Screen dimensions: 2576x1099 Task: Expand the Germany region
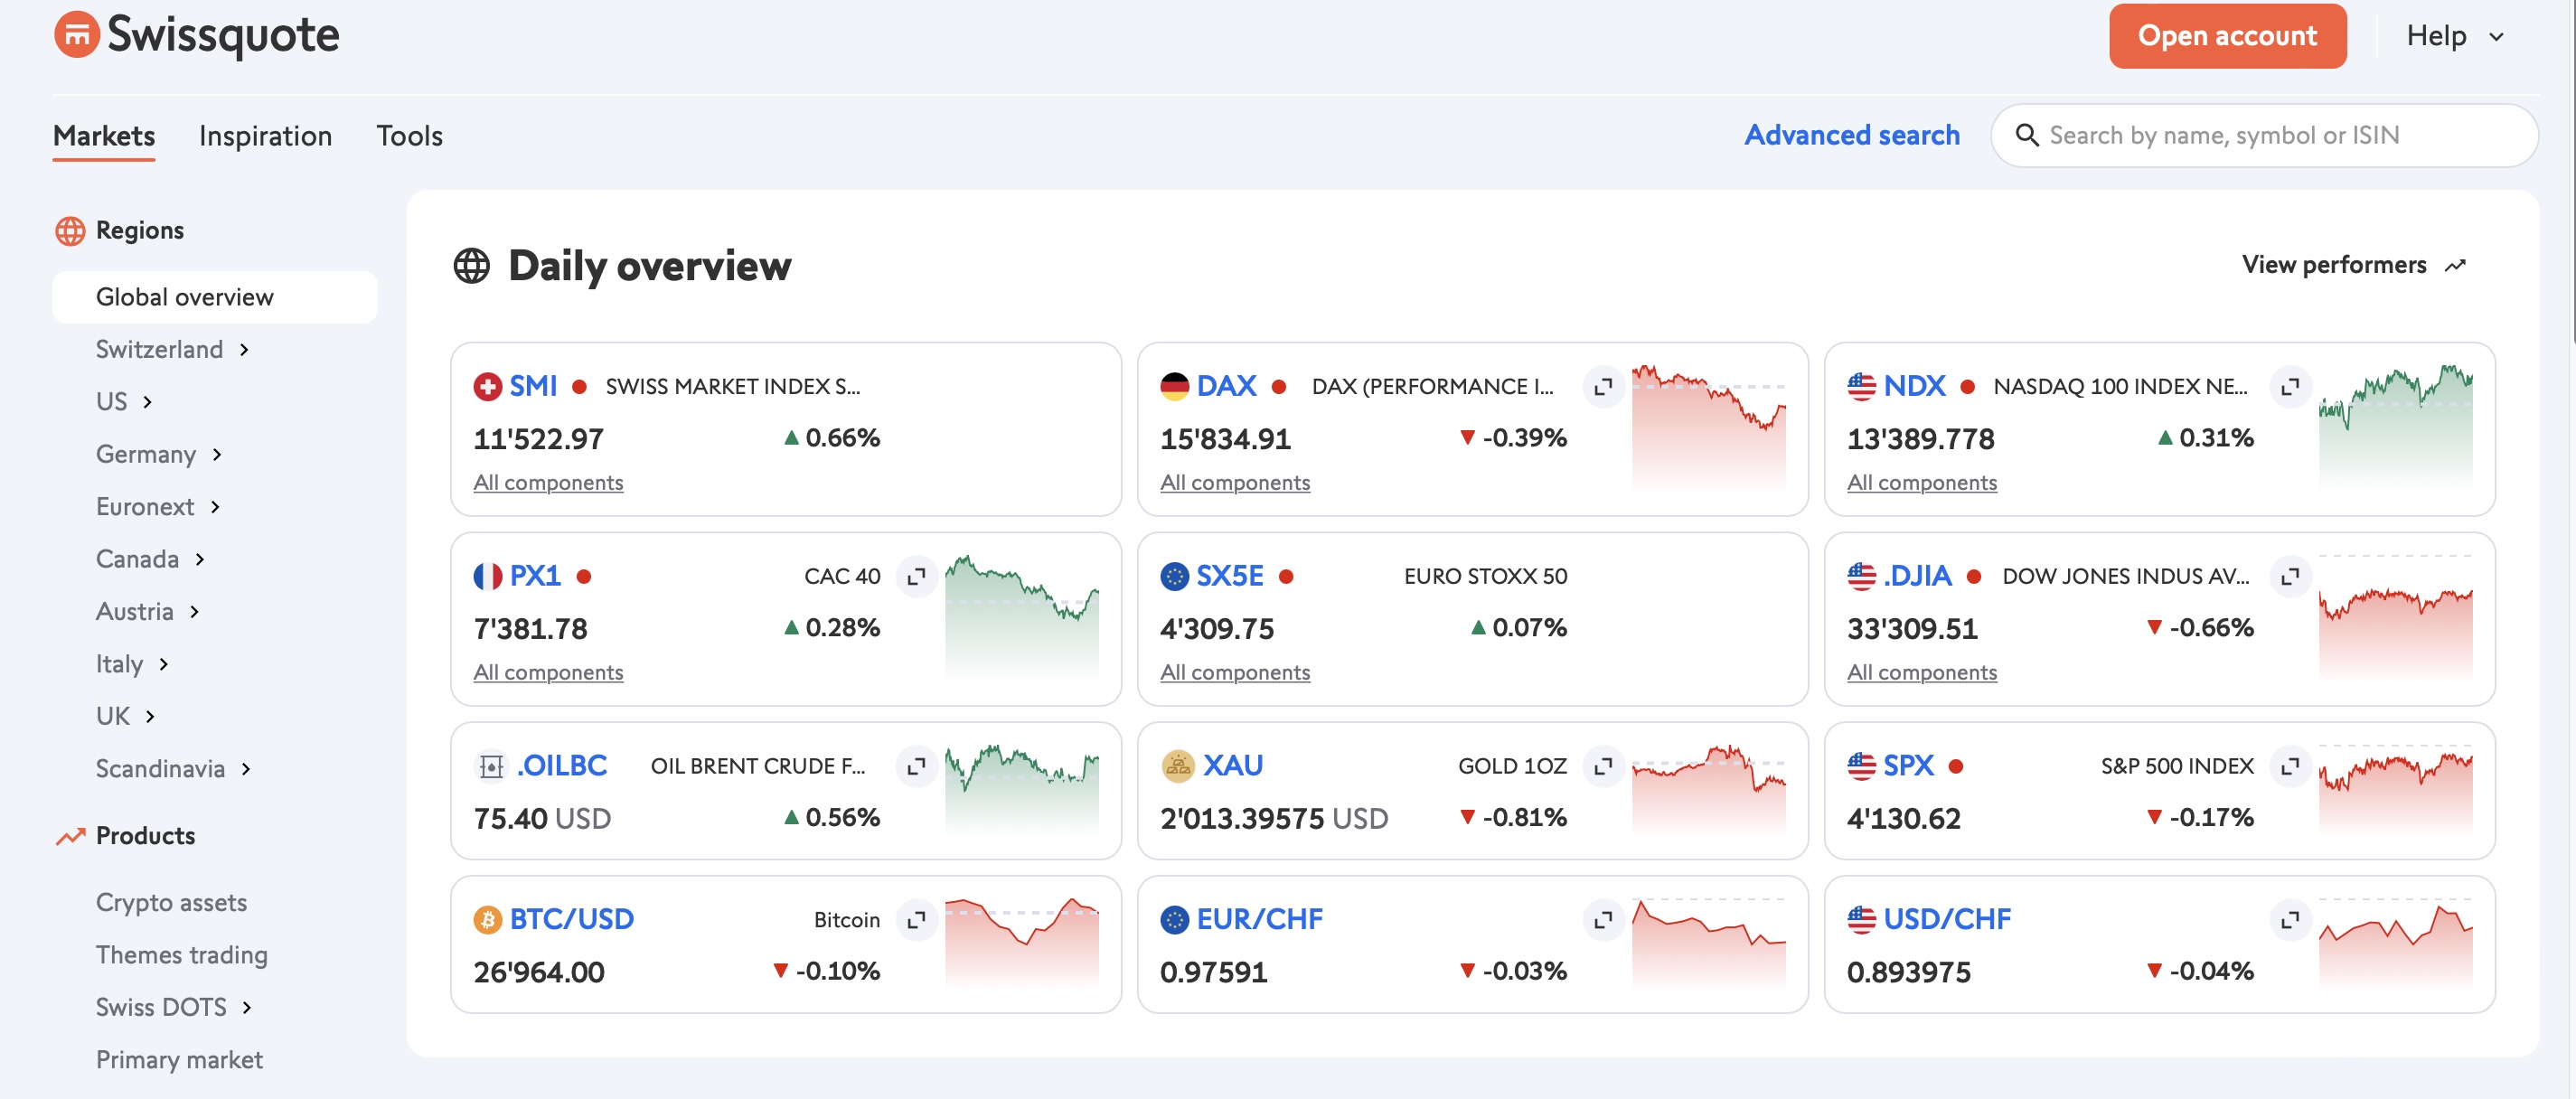click(x=217, y=455)
